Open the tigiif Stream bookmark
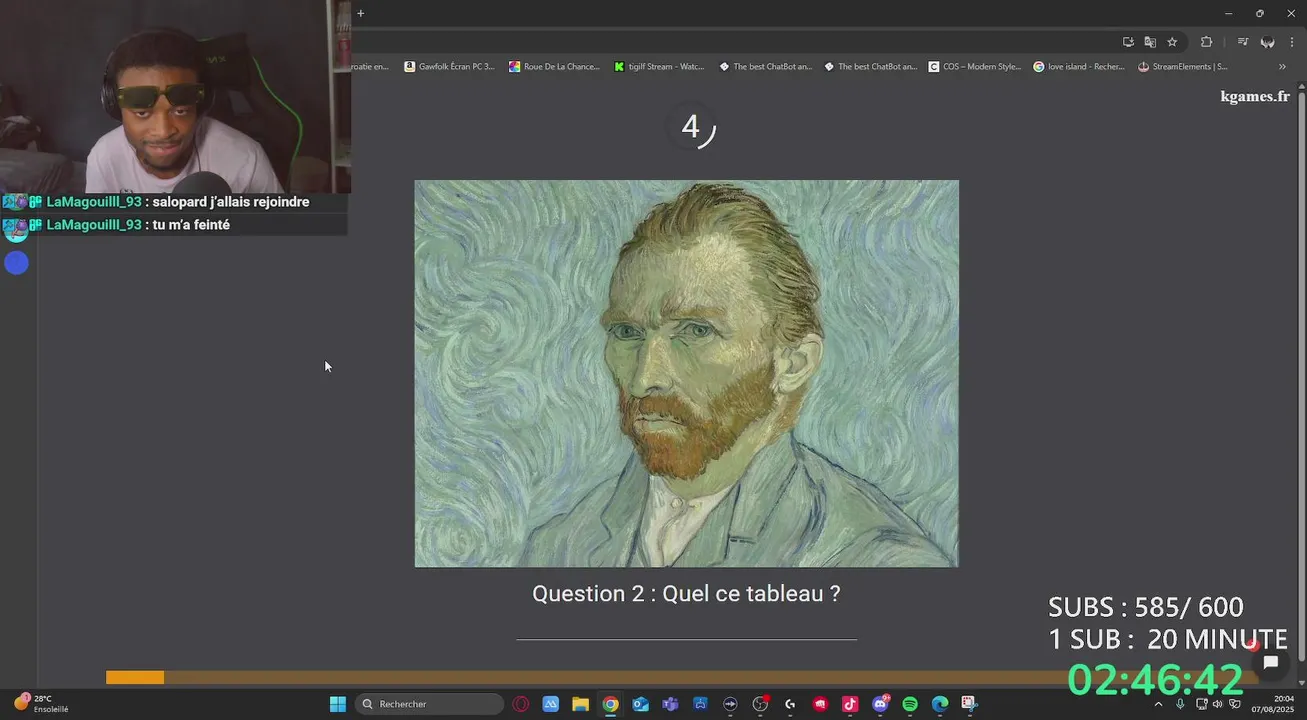The image size is (1307, 720). (x=659, y=67)
